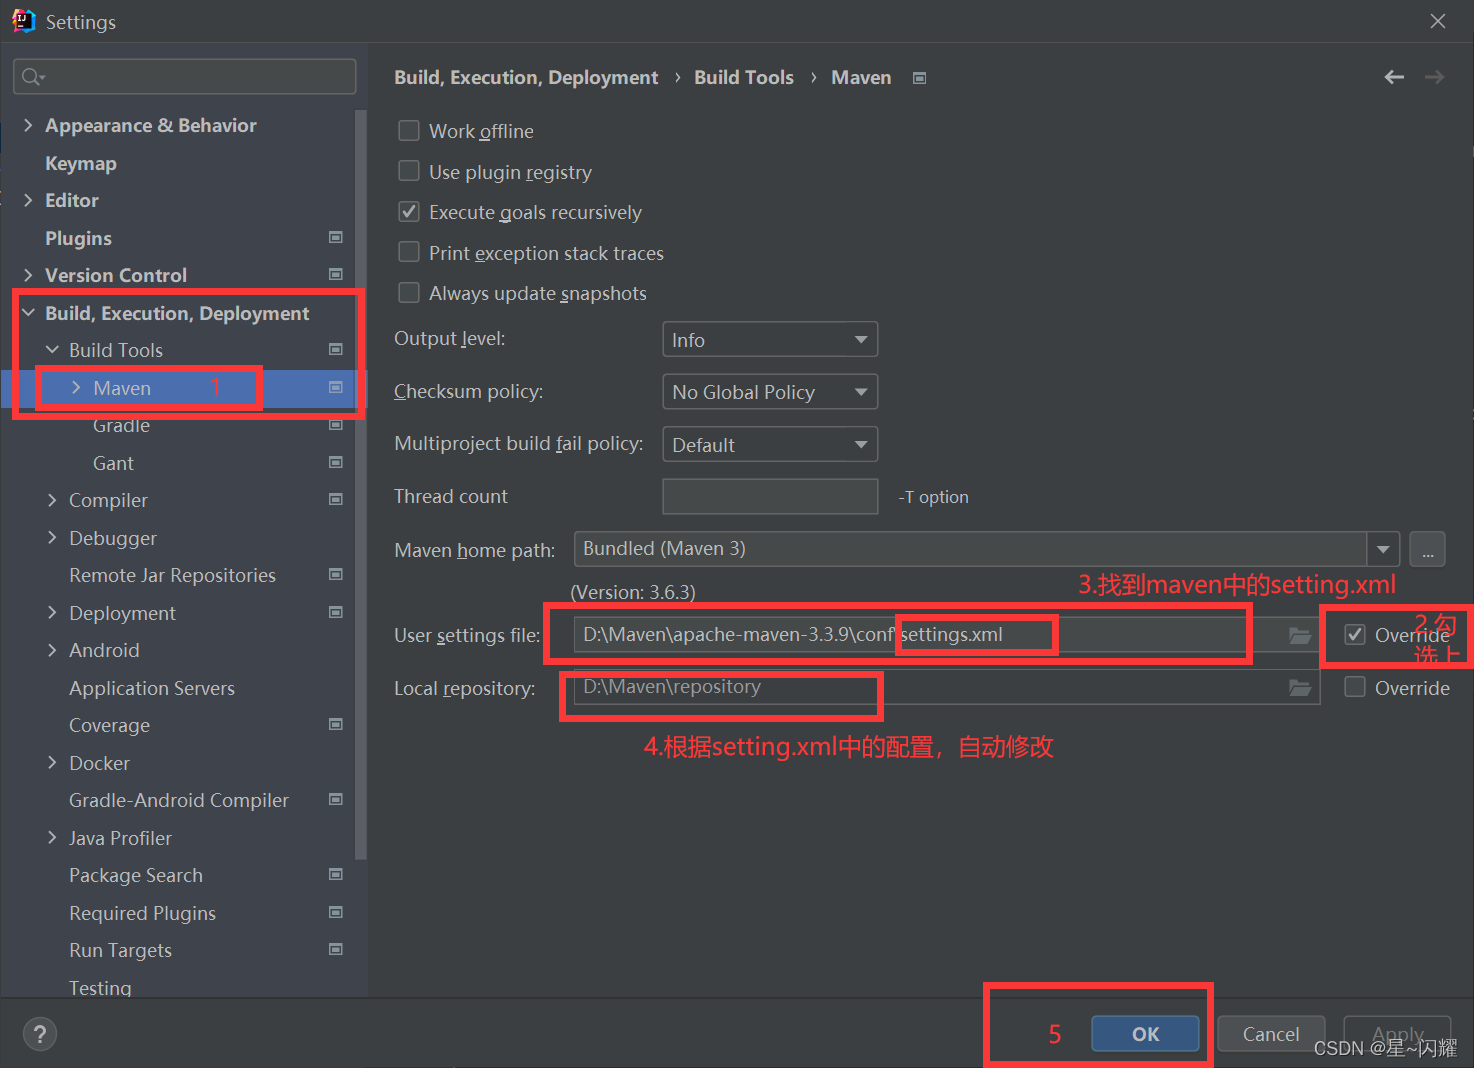Expand Appearance & Behavior section
Viewport: 1474px width, 1068px height.
click(x=28, y=125)
